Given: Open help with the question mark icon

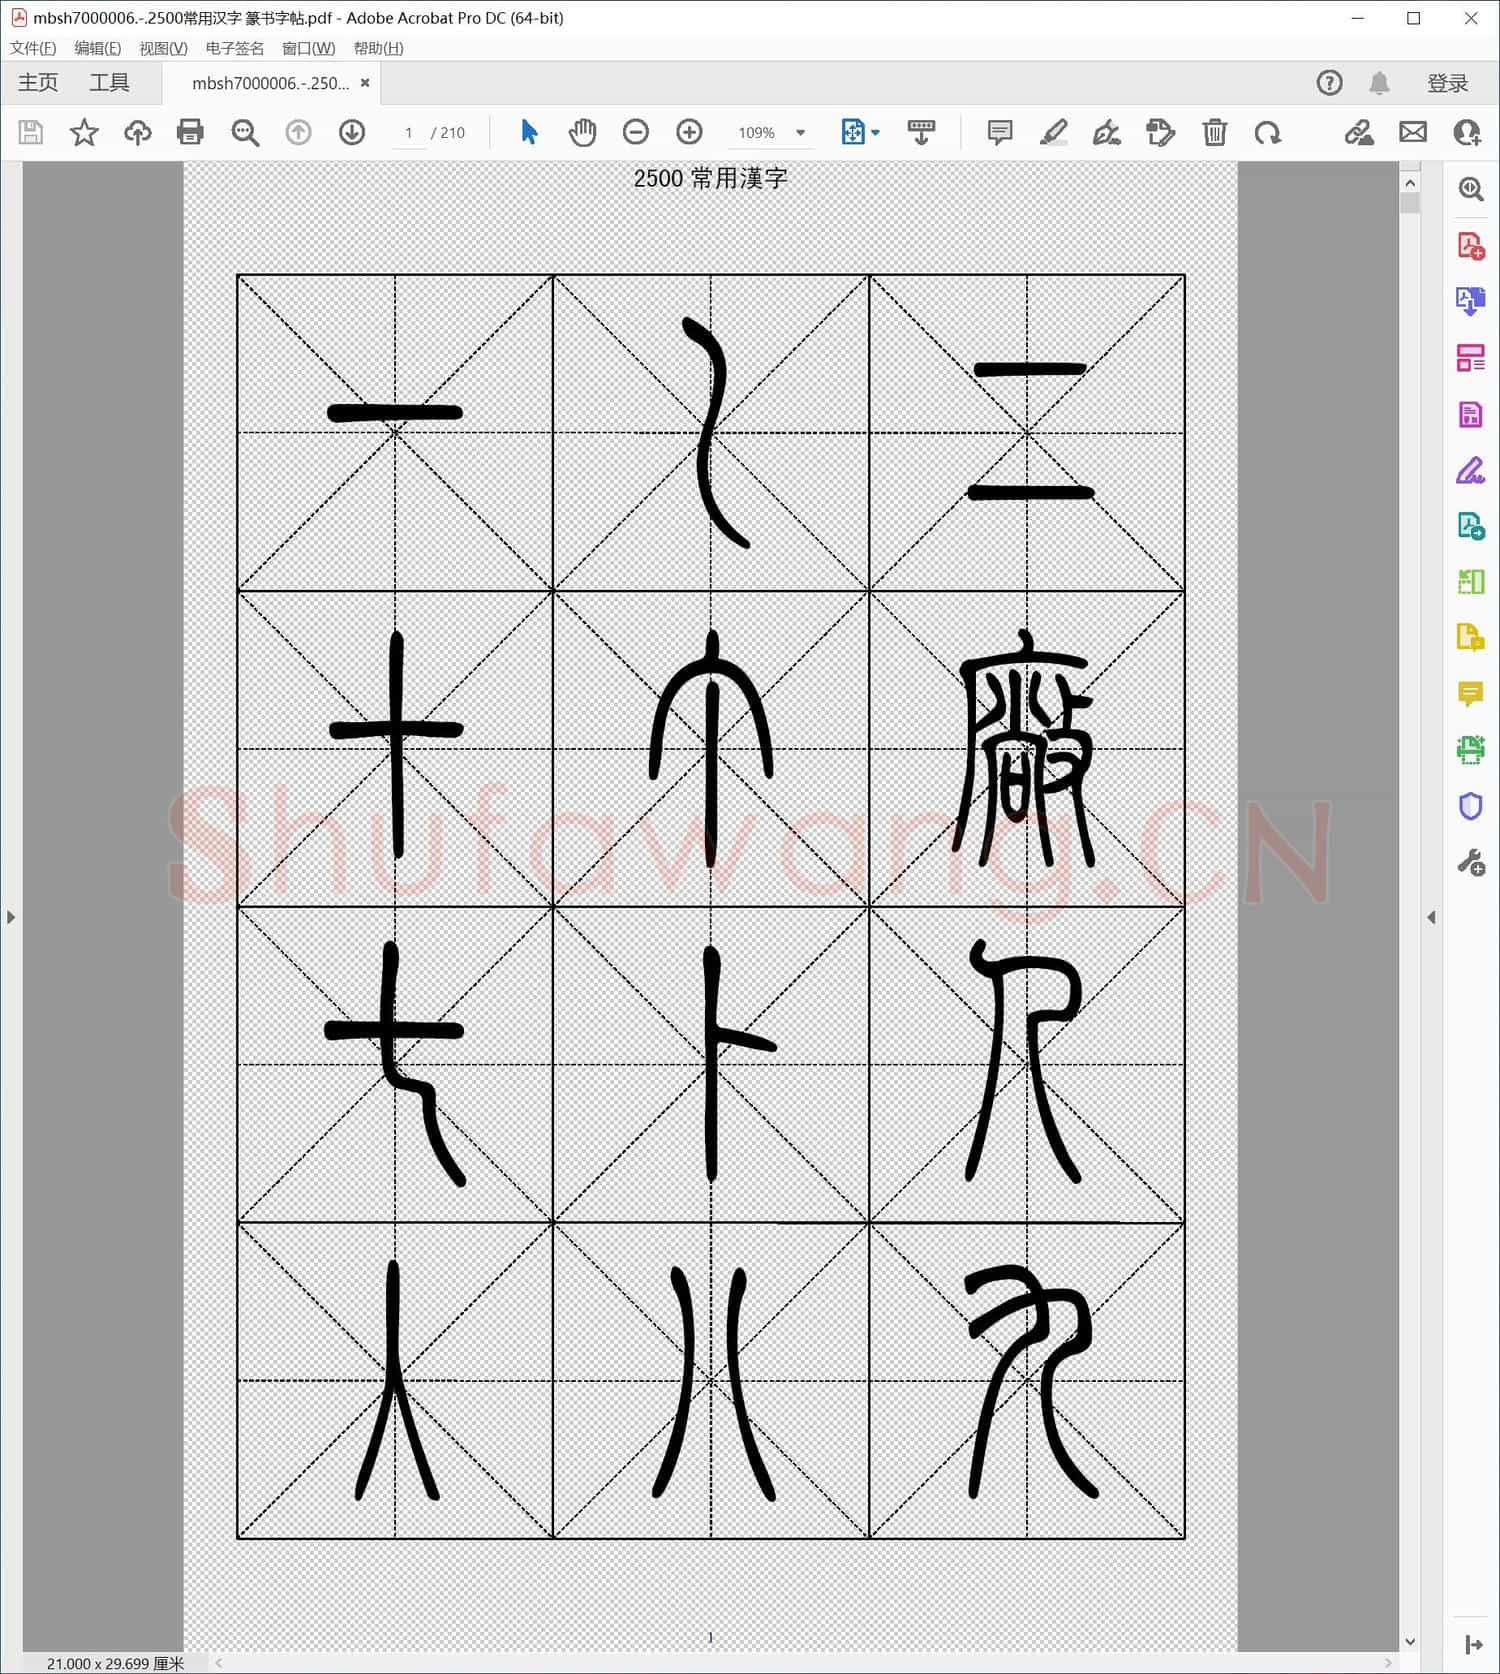Looking at the screenshot, I should point(1329,83).
